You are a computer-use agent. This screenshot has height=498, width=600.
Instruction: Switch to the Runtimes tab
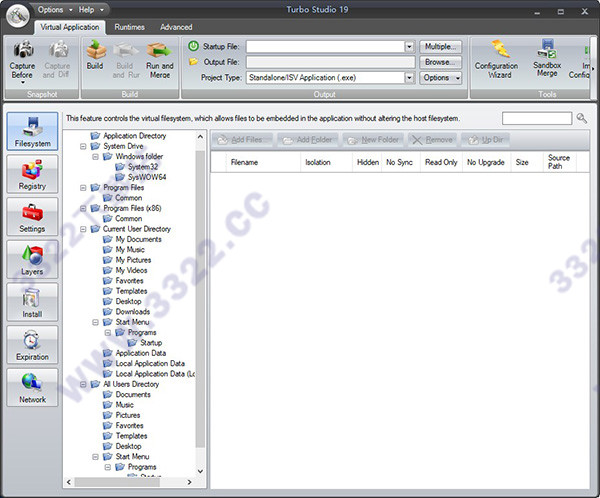(129, 27)
